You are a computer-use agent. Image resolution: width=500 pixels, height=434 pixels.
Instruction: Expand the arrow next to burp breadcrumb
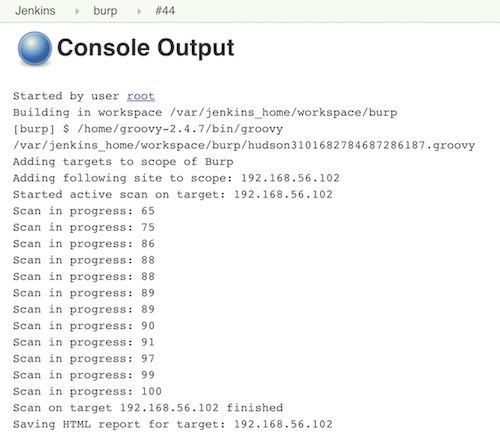tap(139, 11)
